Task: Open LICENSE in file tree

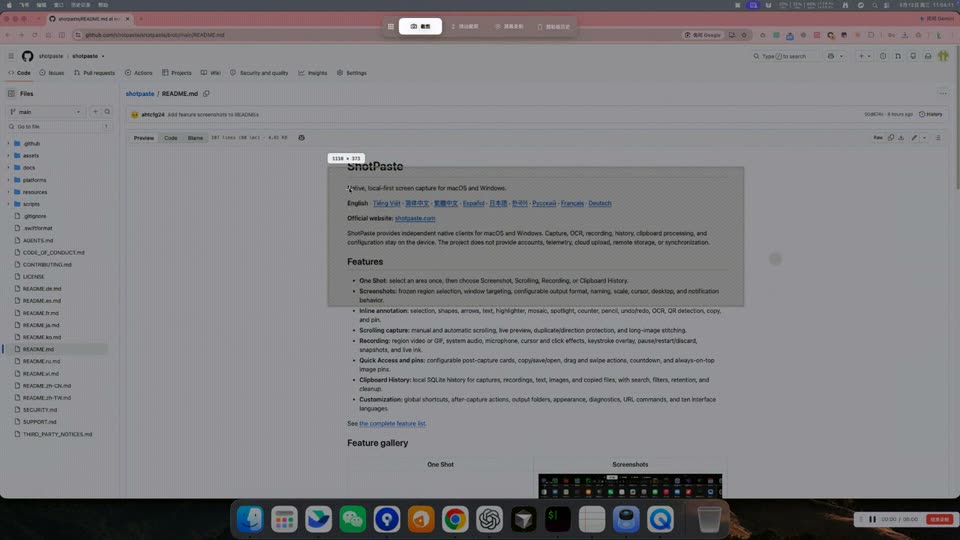Action: 34,277
